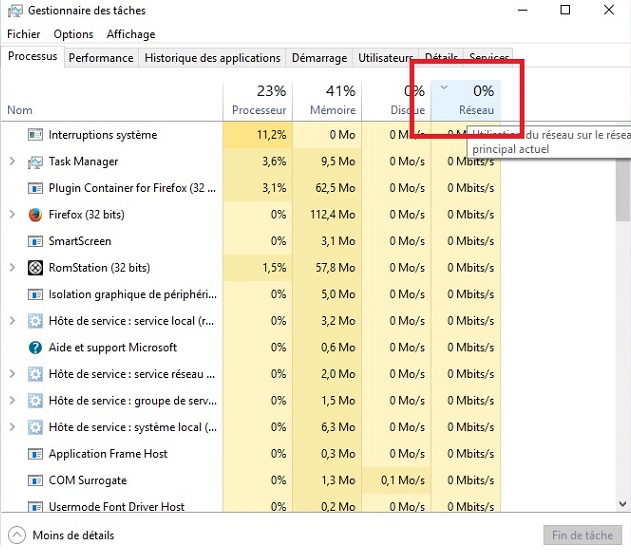The image size is (631, 556).
Task: Expand Hôte de service : système local group
Action: coord(12,427)
